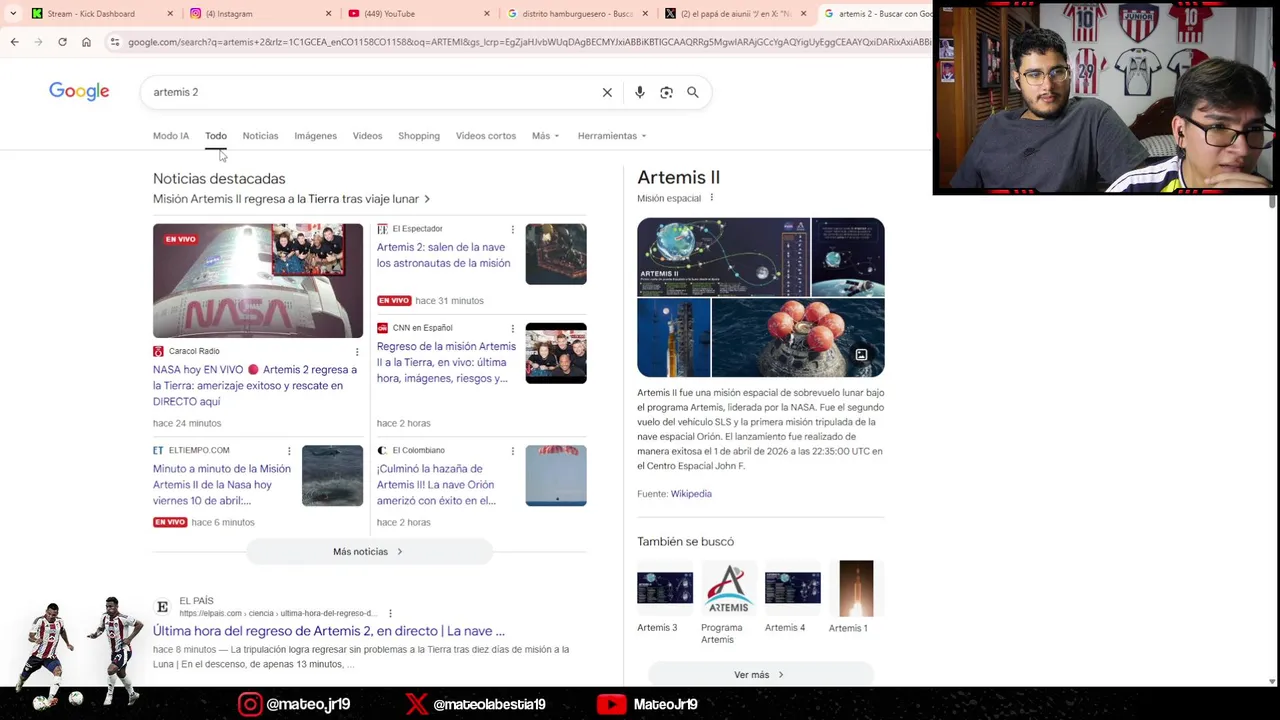Expand Más noticias button
Viewport: 1280px width, 720px height.
pos(369,552)
